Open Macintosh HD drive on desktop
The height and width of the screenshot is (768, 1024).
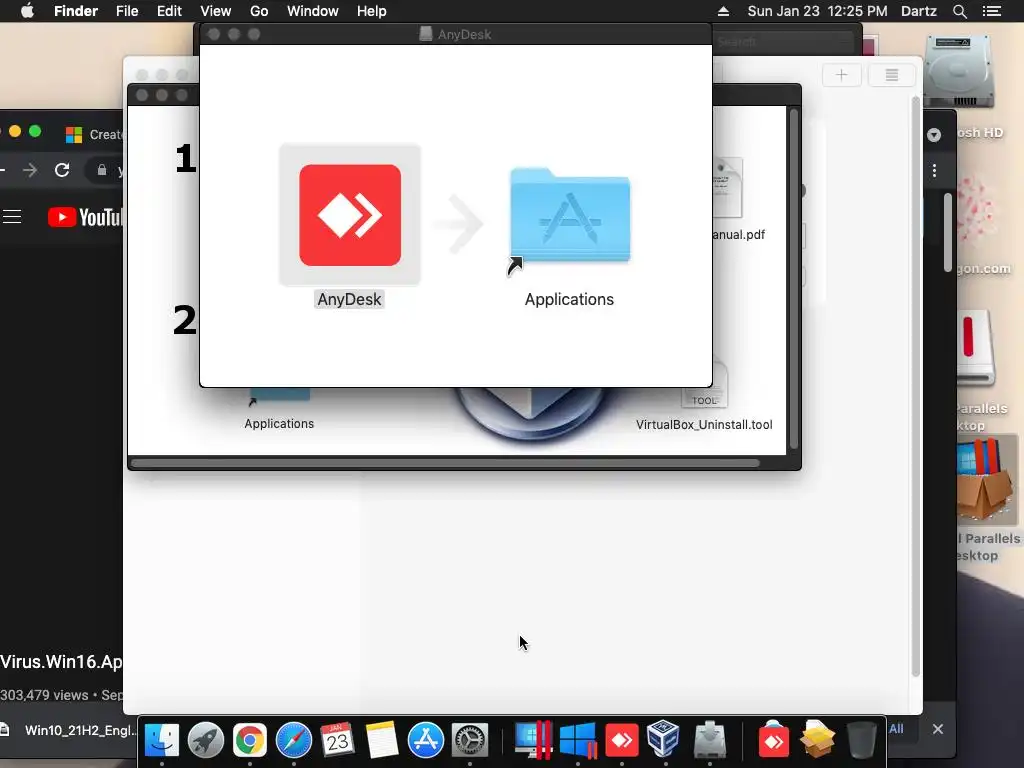pyautogui.click(x=959, y=72)
